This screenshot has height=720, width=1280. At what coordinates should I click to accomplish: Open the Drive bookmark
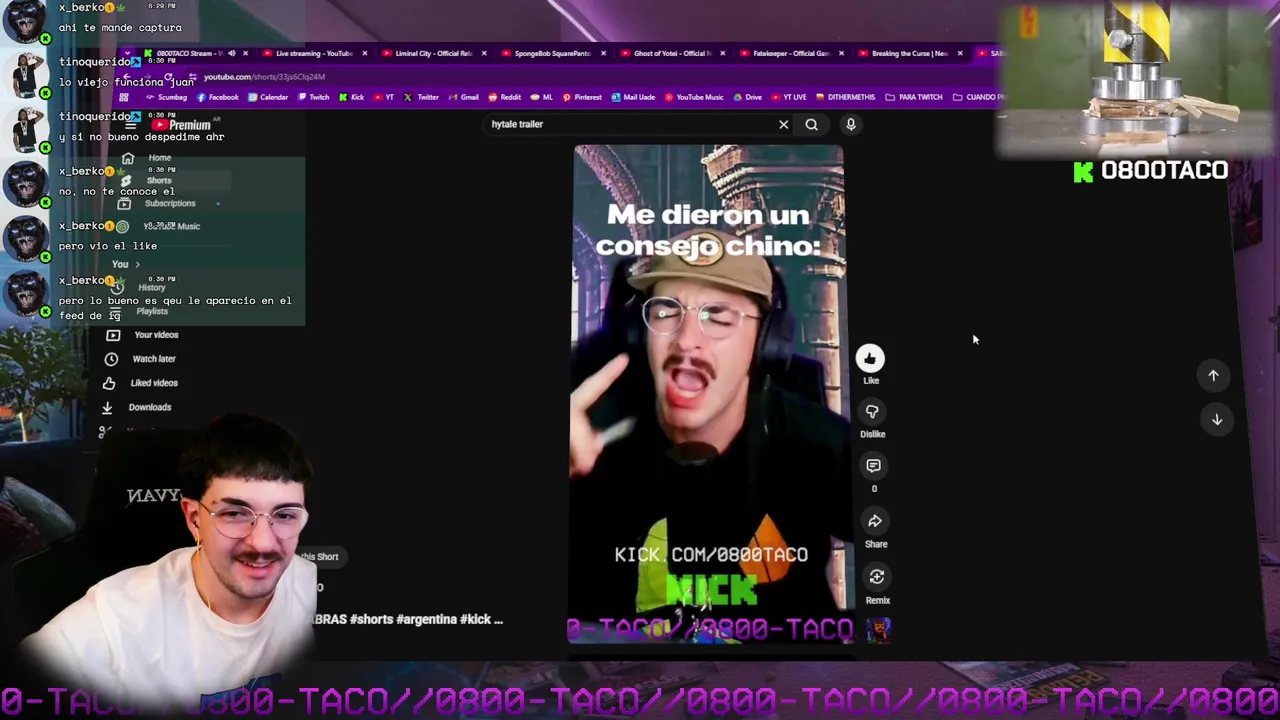[x=748, y=97]
